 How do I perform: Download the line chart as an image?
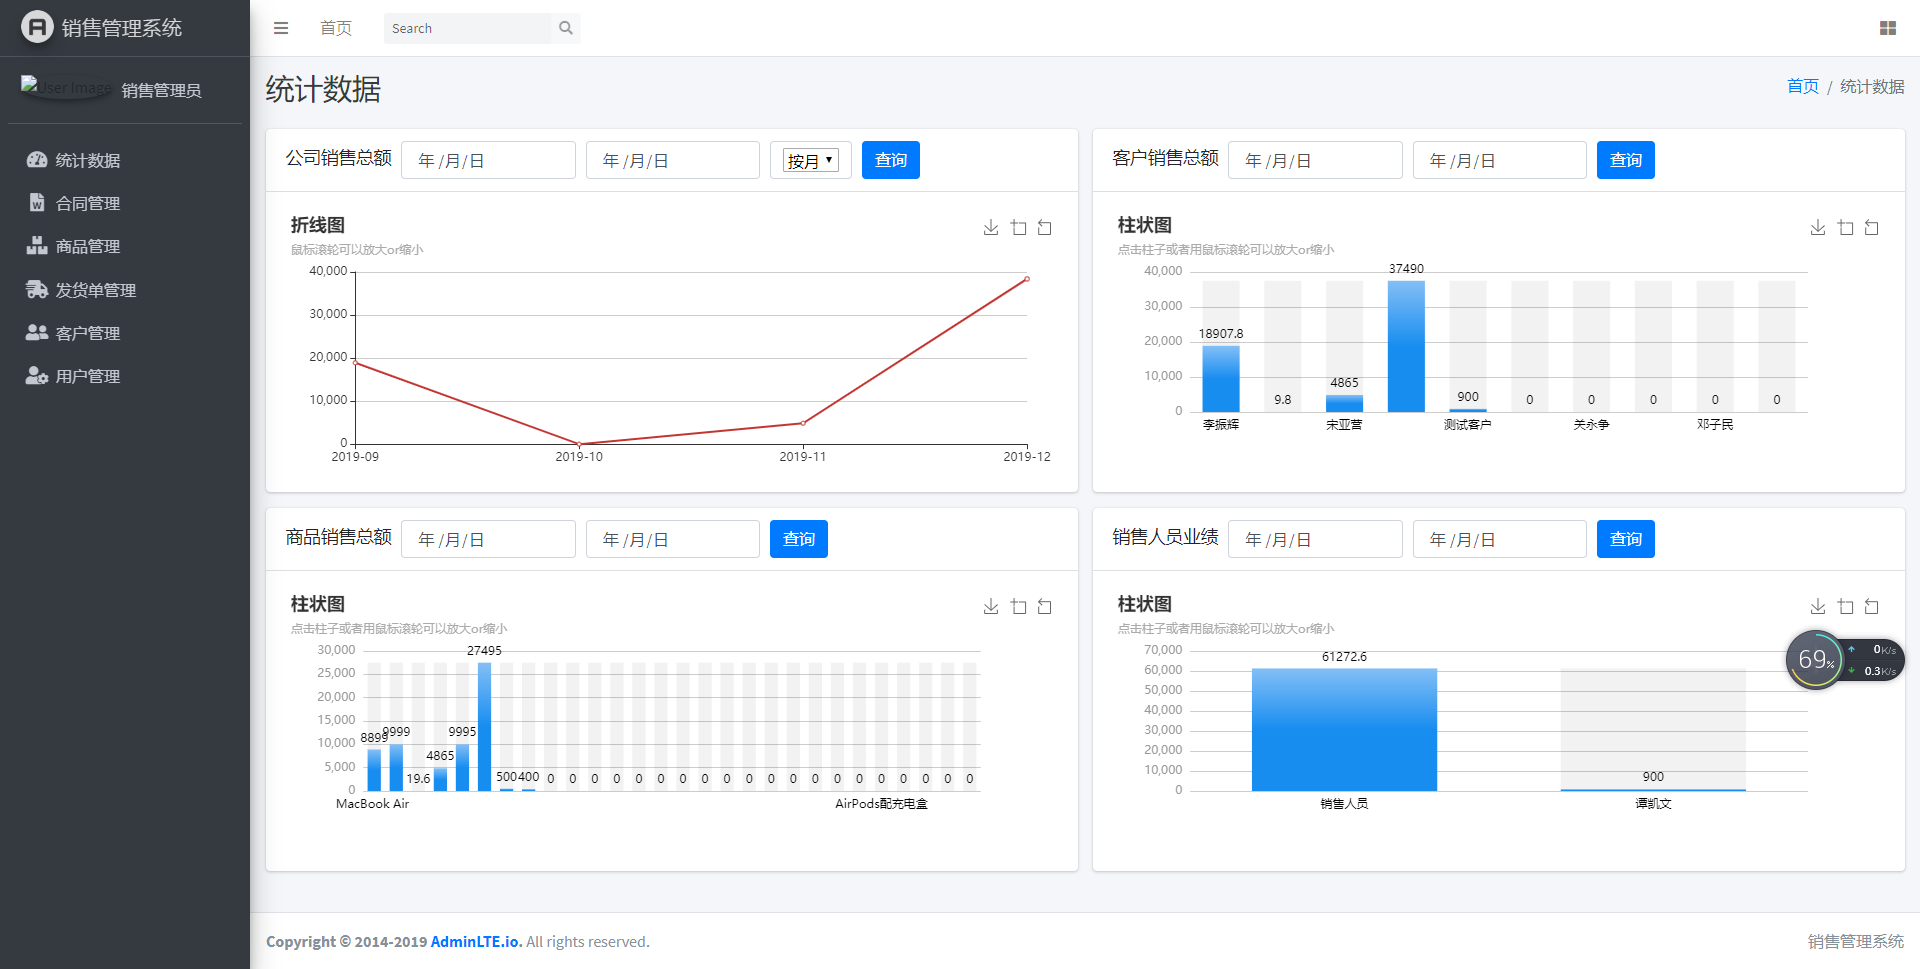tap(991, 228)
